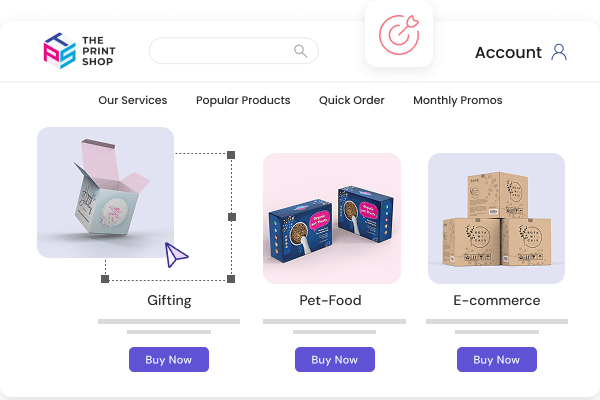Select the Gifting box product image
Image resolution: width=600 pixels, height=400 pixels.
tap(106, 193)
